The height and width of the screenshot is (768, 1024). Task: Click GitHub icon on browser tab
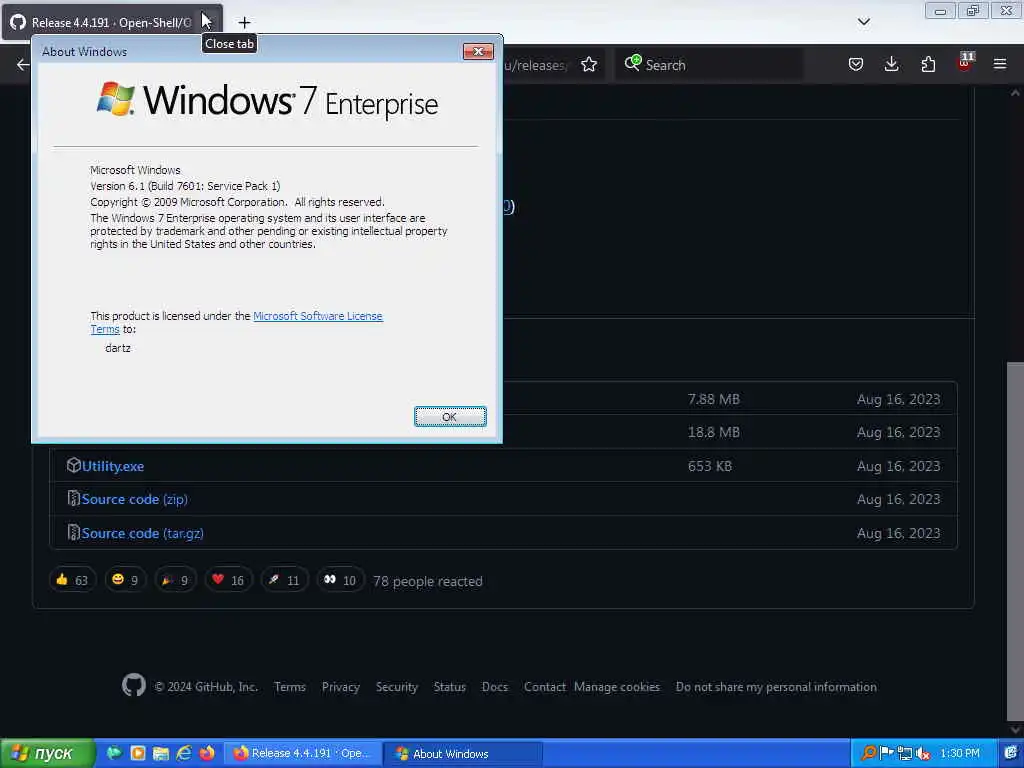[18, 22]
